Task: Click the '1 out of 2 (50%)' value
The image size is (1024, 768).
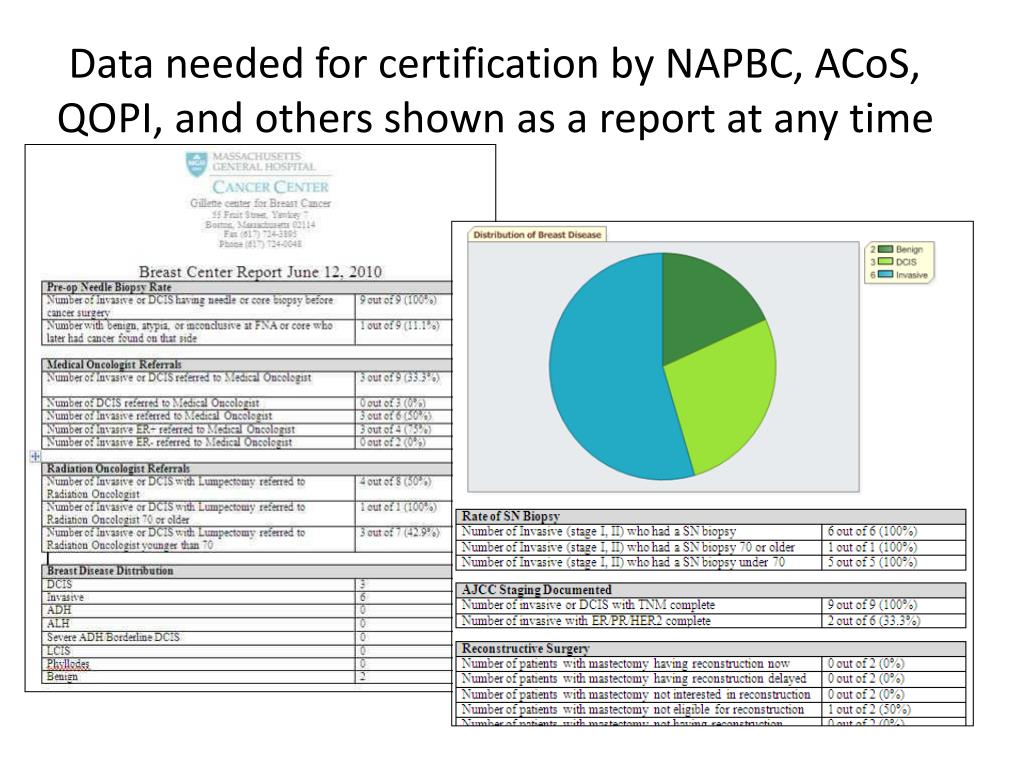Action: tap(869, 709)
